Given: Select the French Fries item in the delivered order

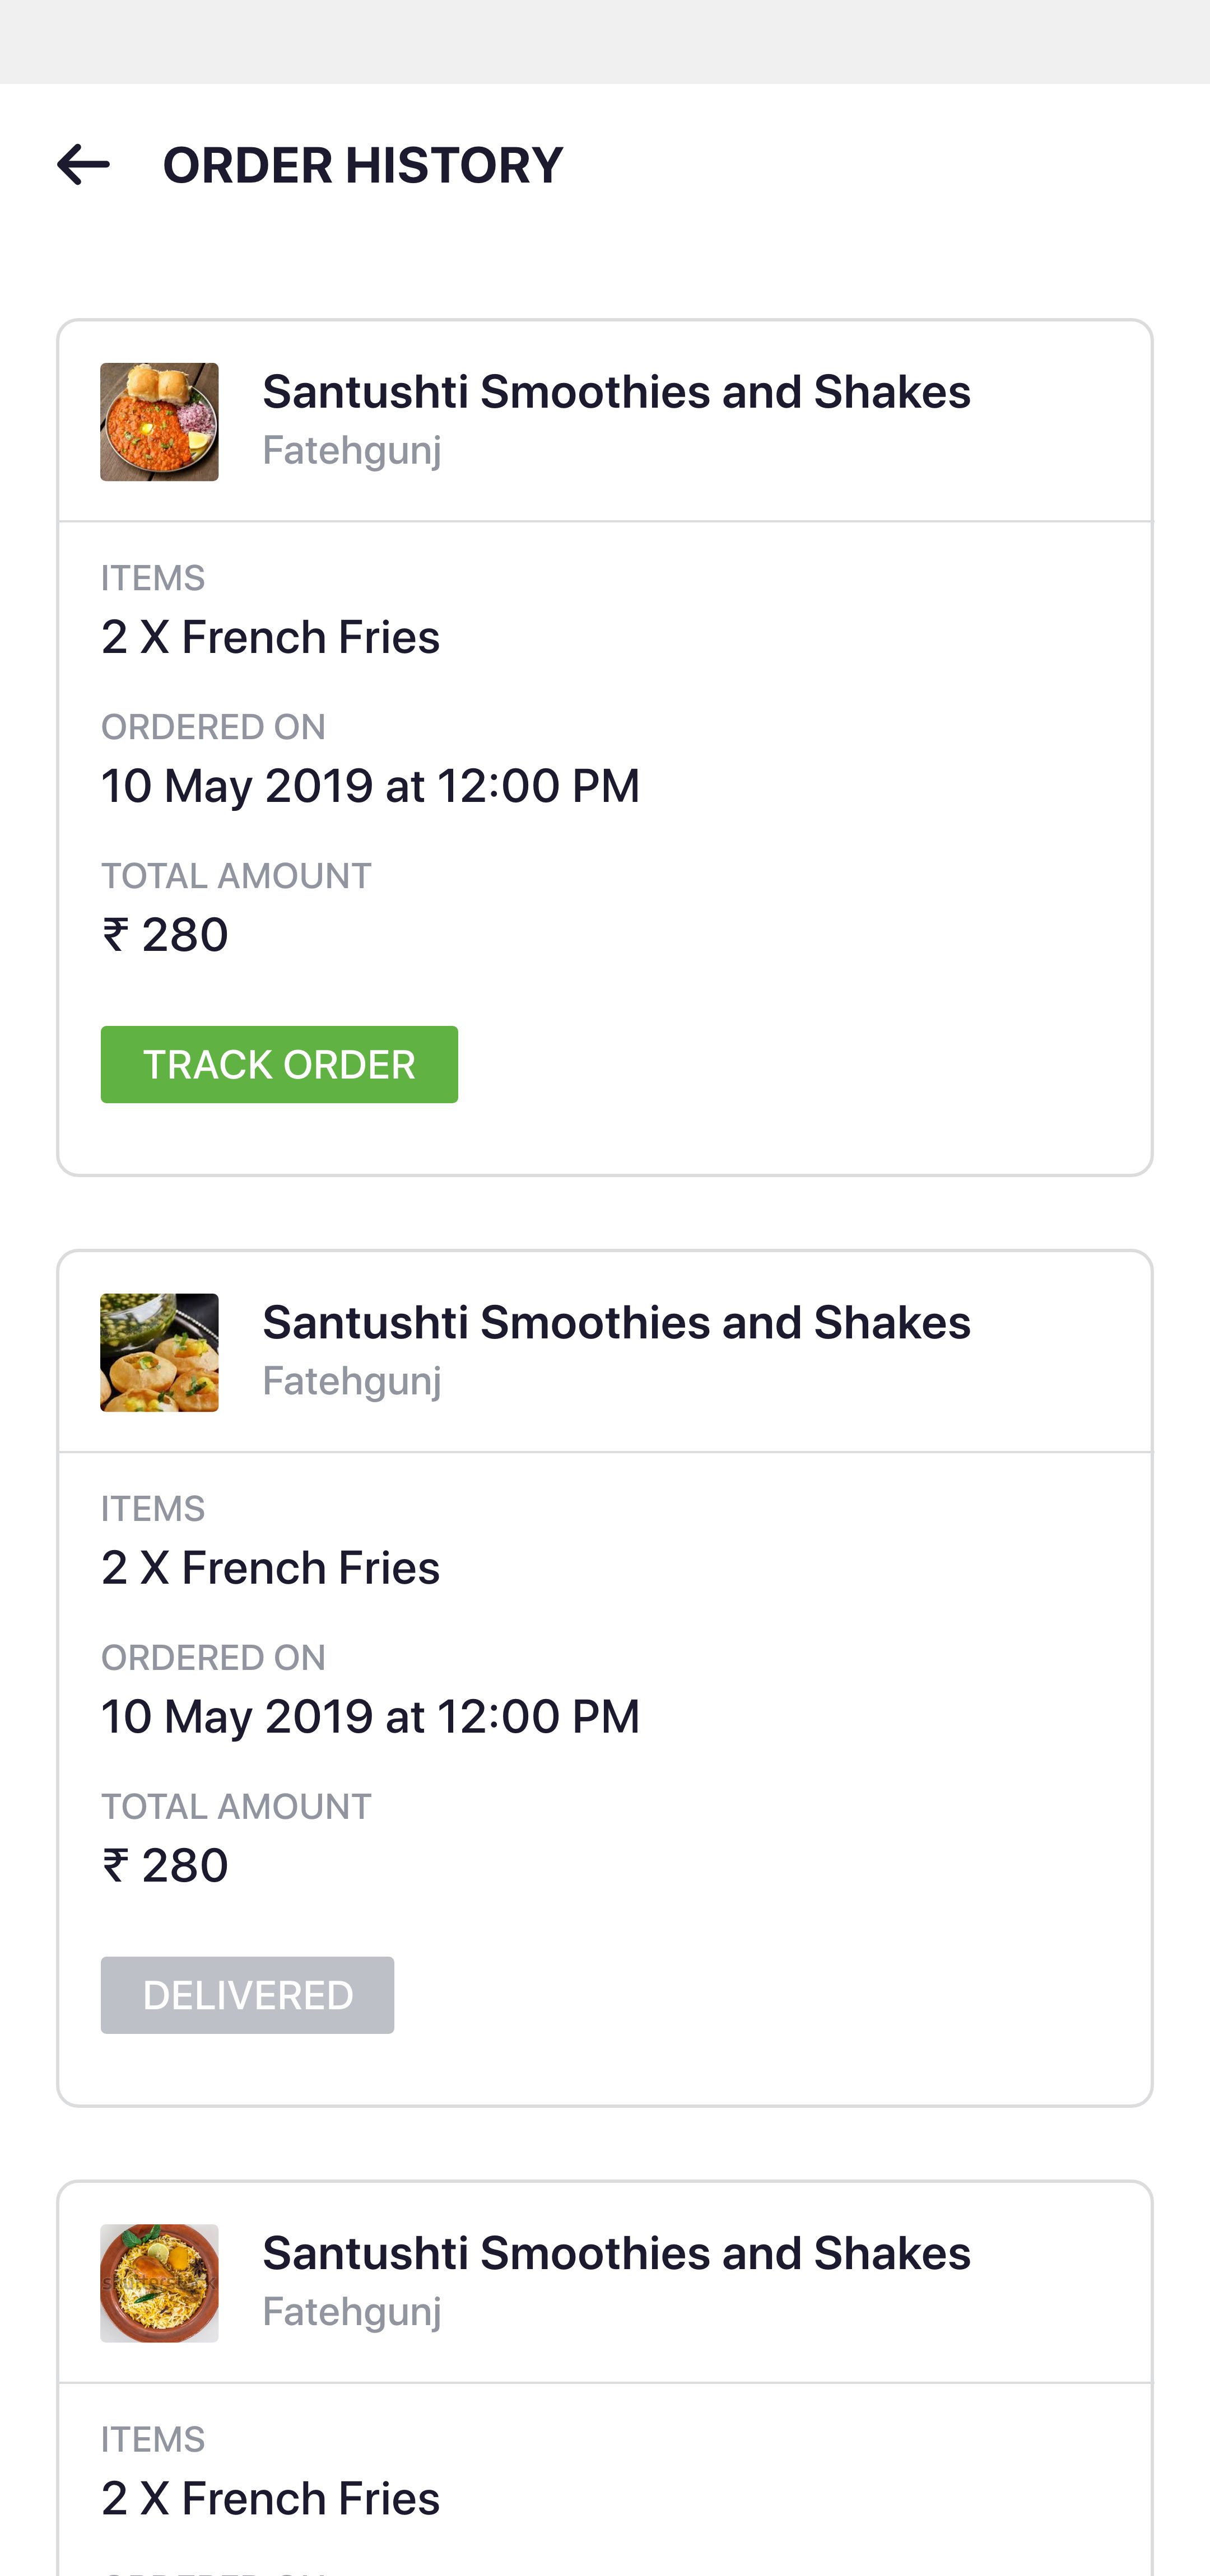Looking at the screenshot, I should click(270, 1567).
